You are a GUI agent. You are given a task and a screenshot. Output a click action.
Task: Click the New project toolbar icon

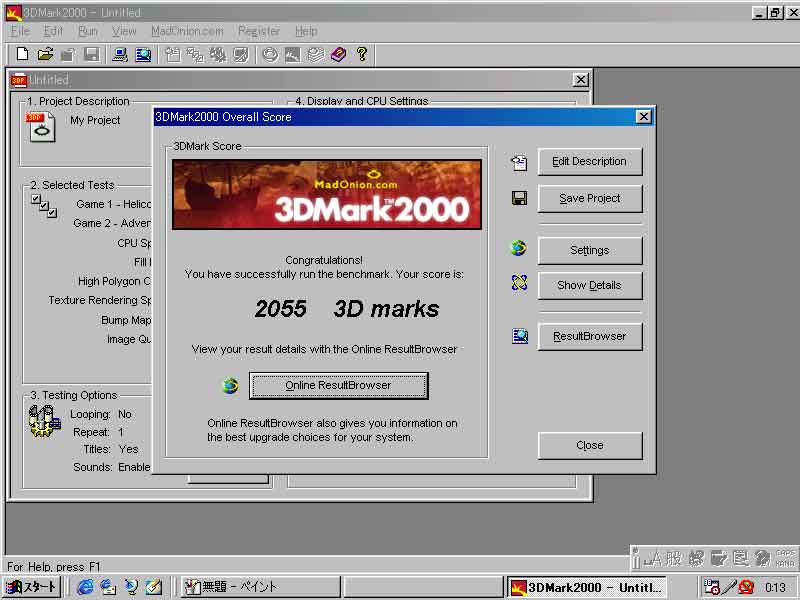tap(22, 54)
